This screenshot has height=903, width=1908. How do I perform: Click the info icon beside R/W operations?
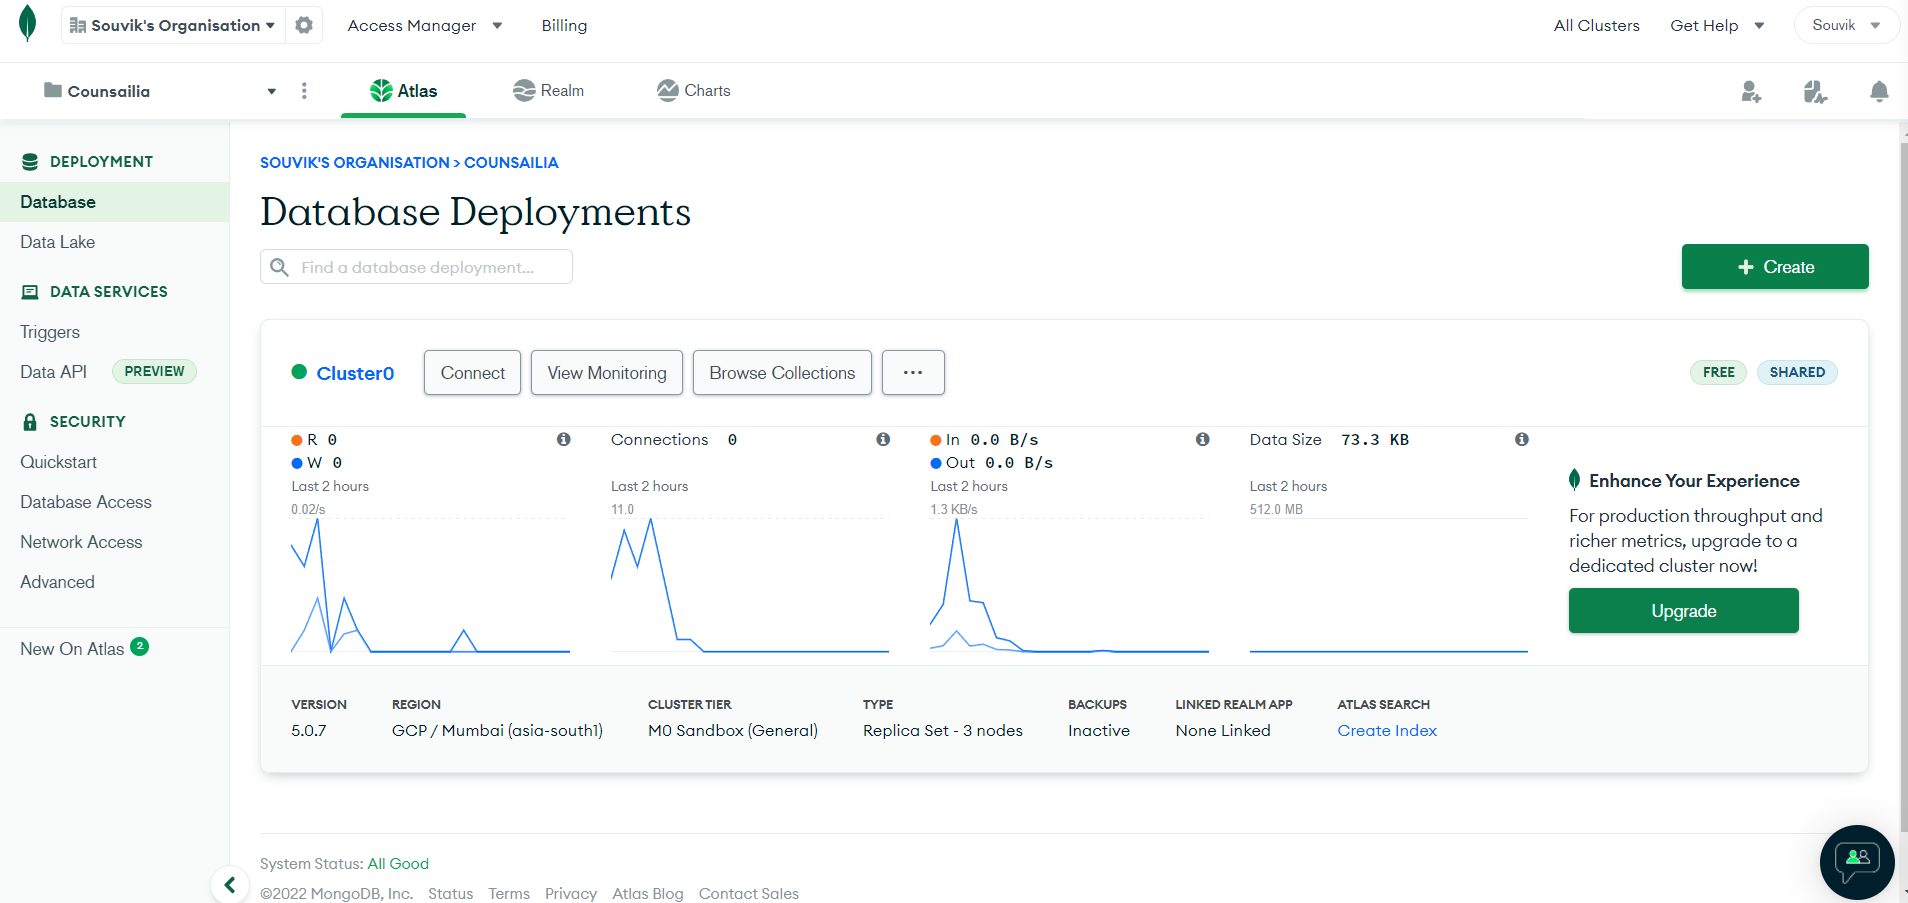[x=563, y=439]
